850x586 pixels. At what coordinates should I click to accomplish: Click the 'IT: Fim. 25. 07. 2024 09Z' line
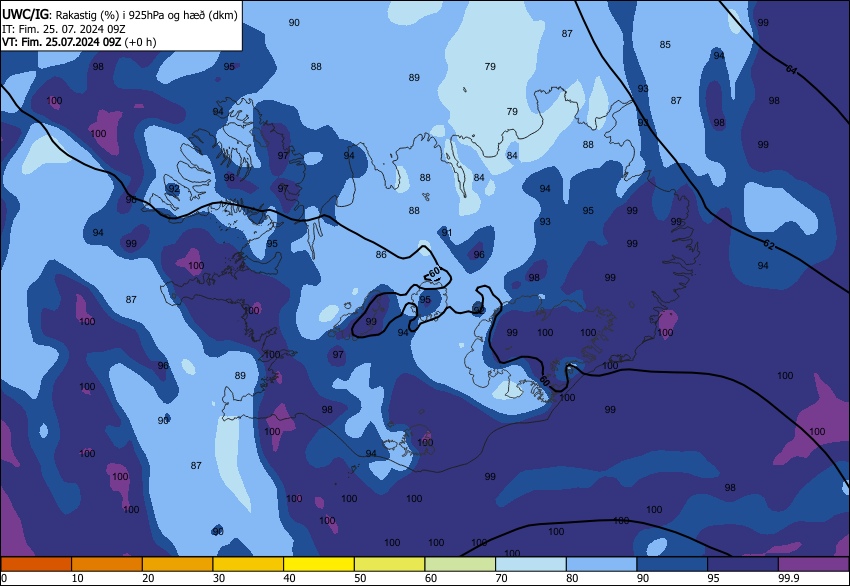63,29
